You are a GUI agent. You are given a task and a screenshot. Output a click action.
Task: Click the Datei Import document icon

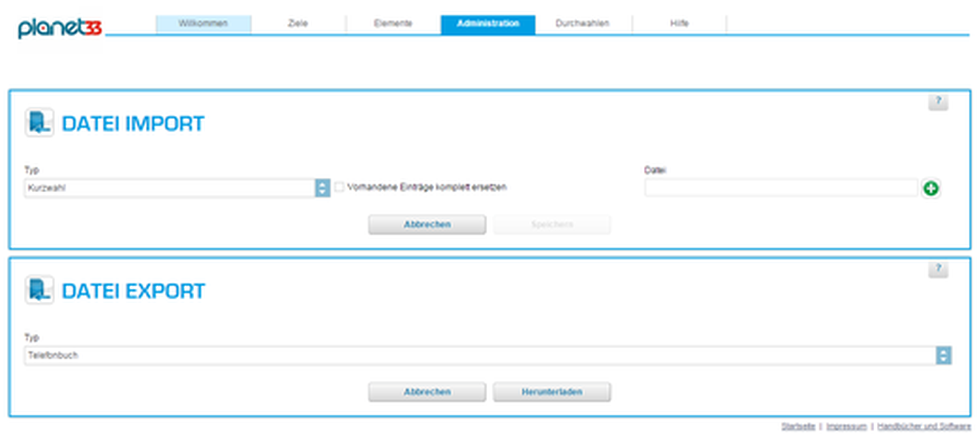(x=40, y=122)
